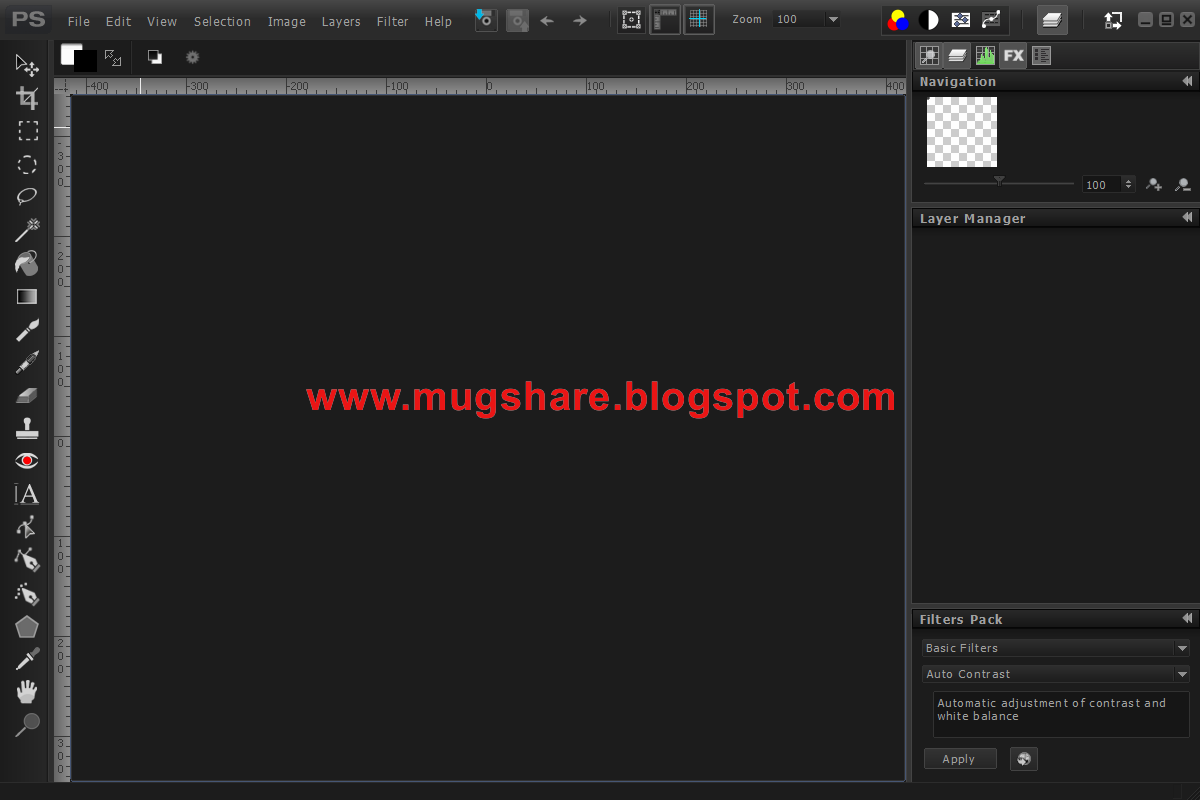This screenshot has width=1200, height=800.
Task: Collapse the Filters Pack panel
Action: click(1187, 619)
